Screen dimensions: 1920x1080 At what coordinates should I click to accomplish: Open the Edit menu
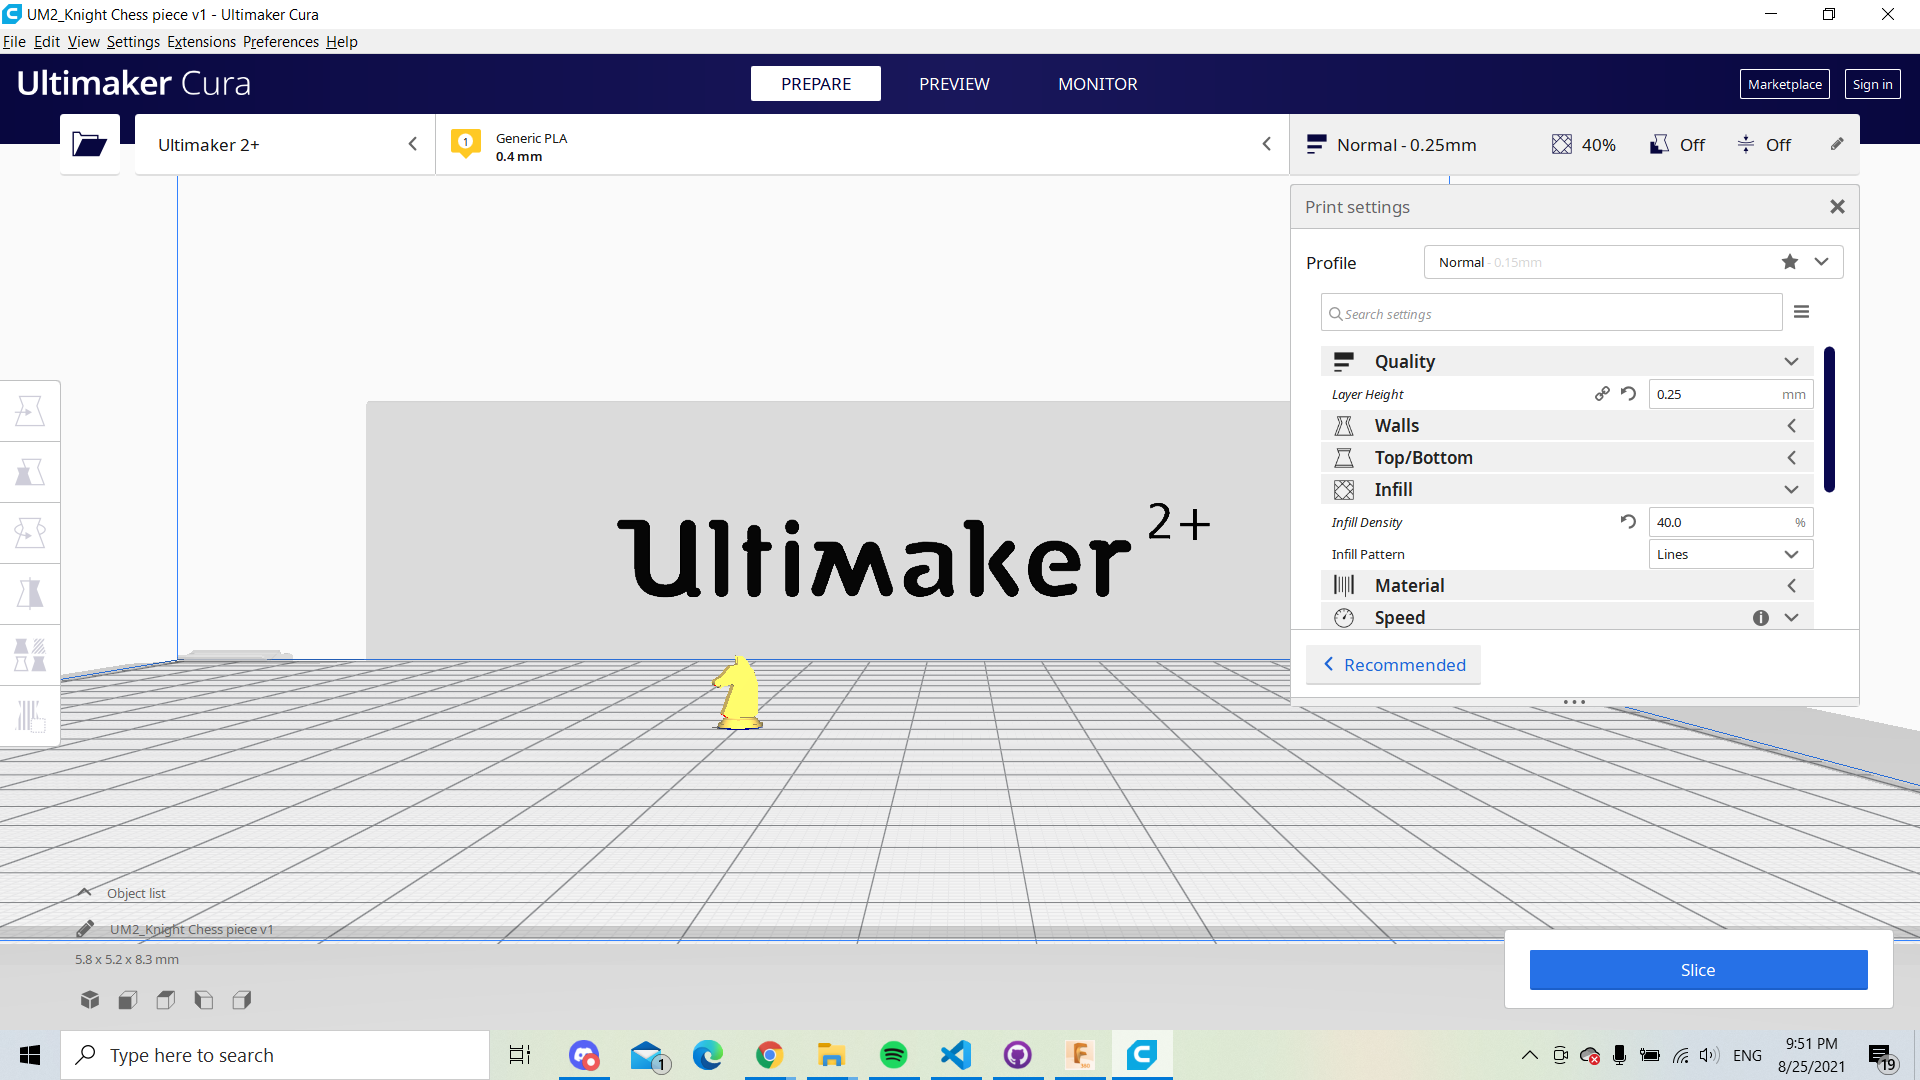pyautogui.click(x=47, y=42)
